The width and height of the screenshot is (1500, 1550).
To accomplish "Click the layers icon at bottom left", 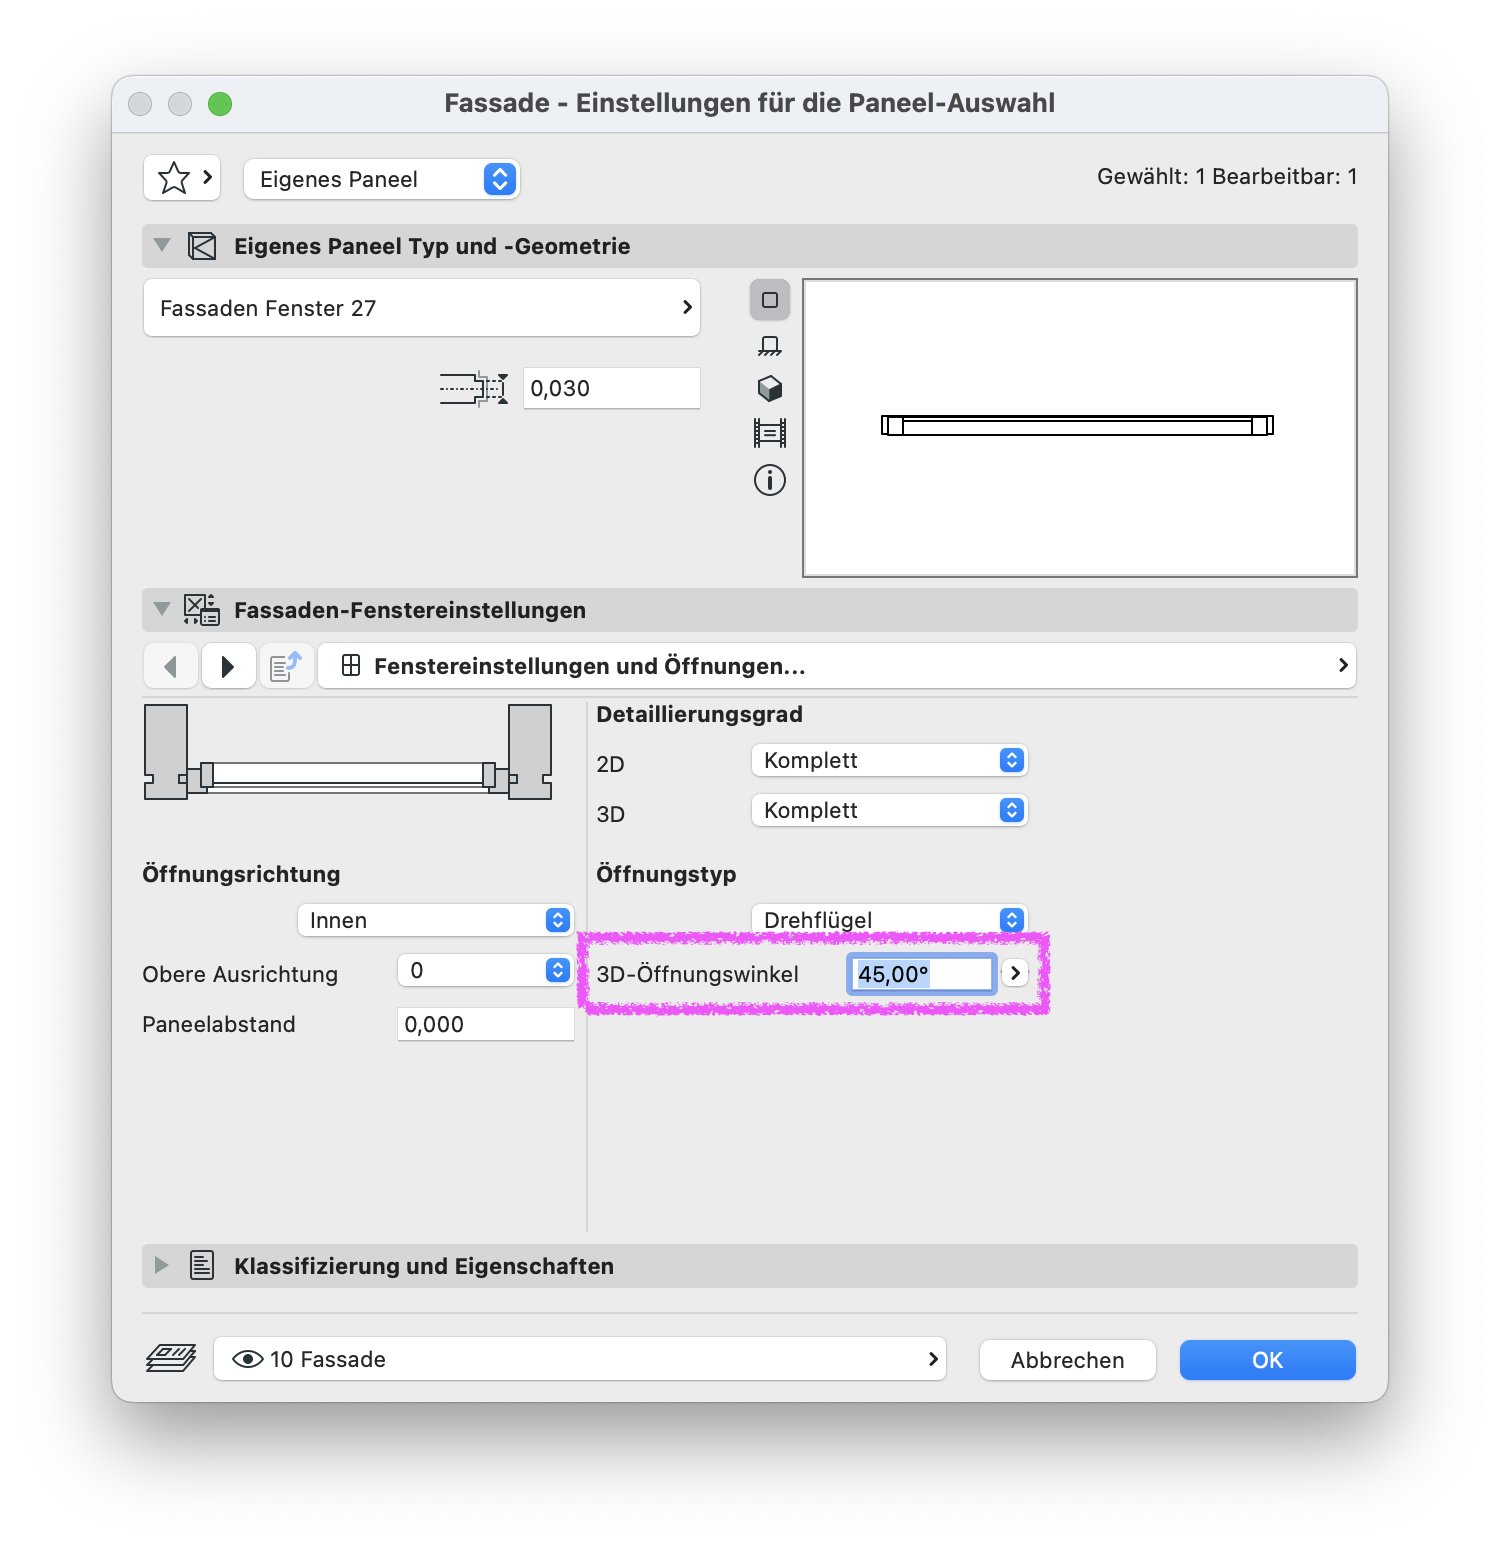I will point(171,1359).
